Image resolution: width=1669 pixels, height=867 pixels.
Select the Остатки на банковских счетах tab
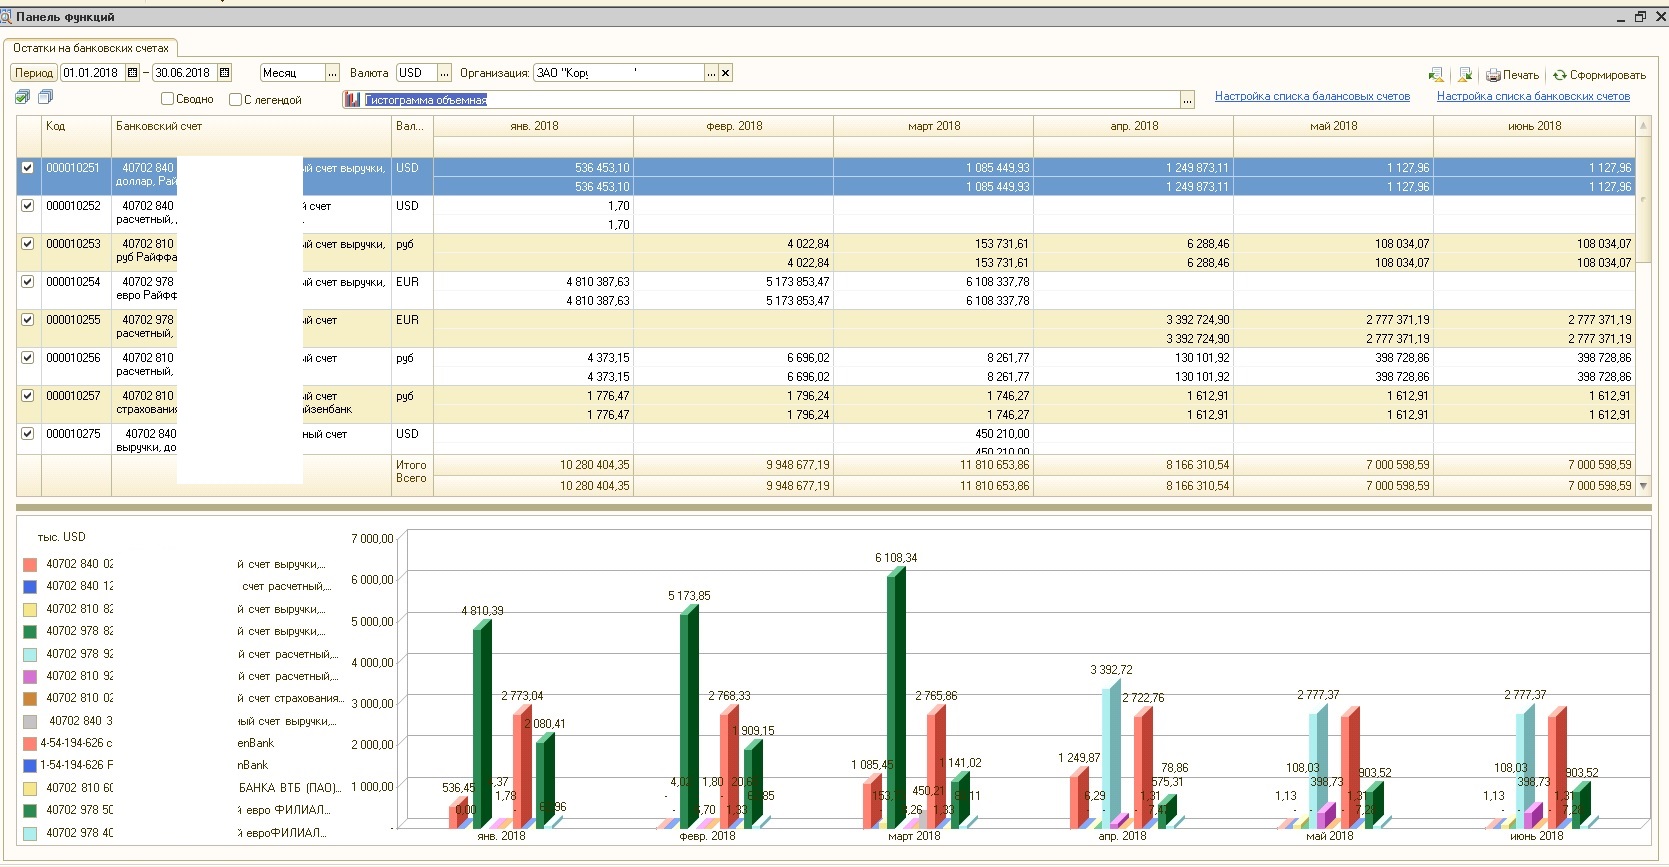tap(91, 48)
